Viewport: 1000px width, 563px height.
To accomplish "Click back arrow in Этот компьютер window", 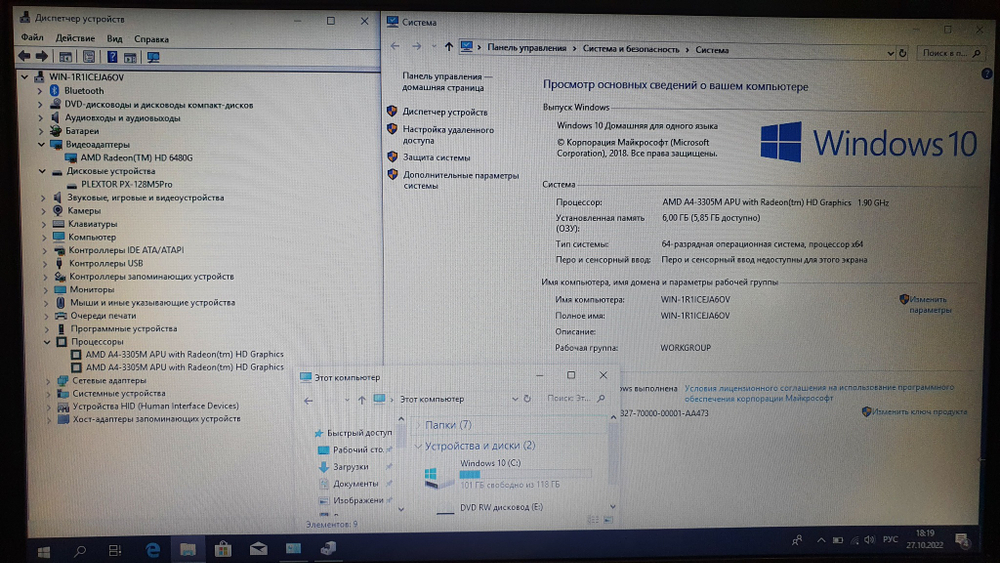I will coord(308,400).
